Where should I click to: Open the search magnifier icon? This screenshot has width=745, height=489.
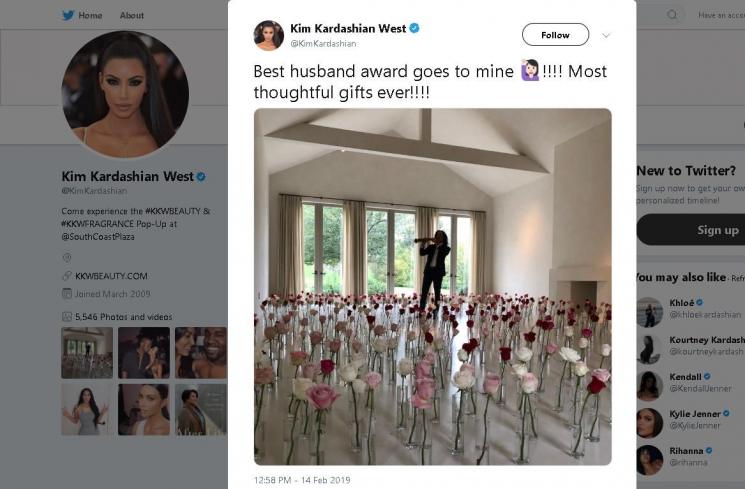click(x=672, y=15)
